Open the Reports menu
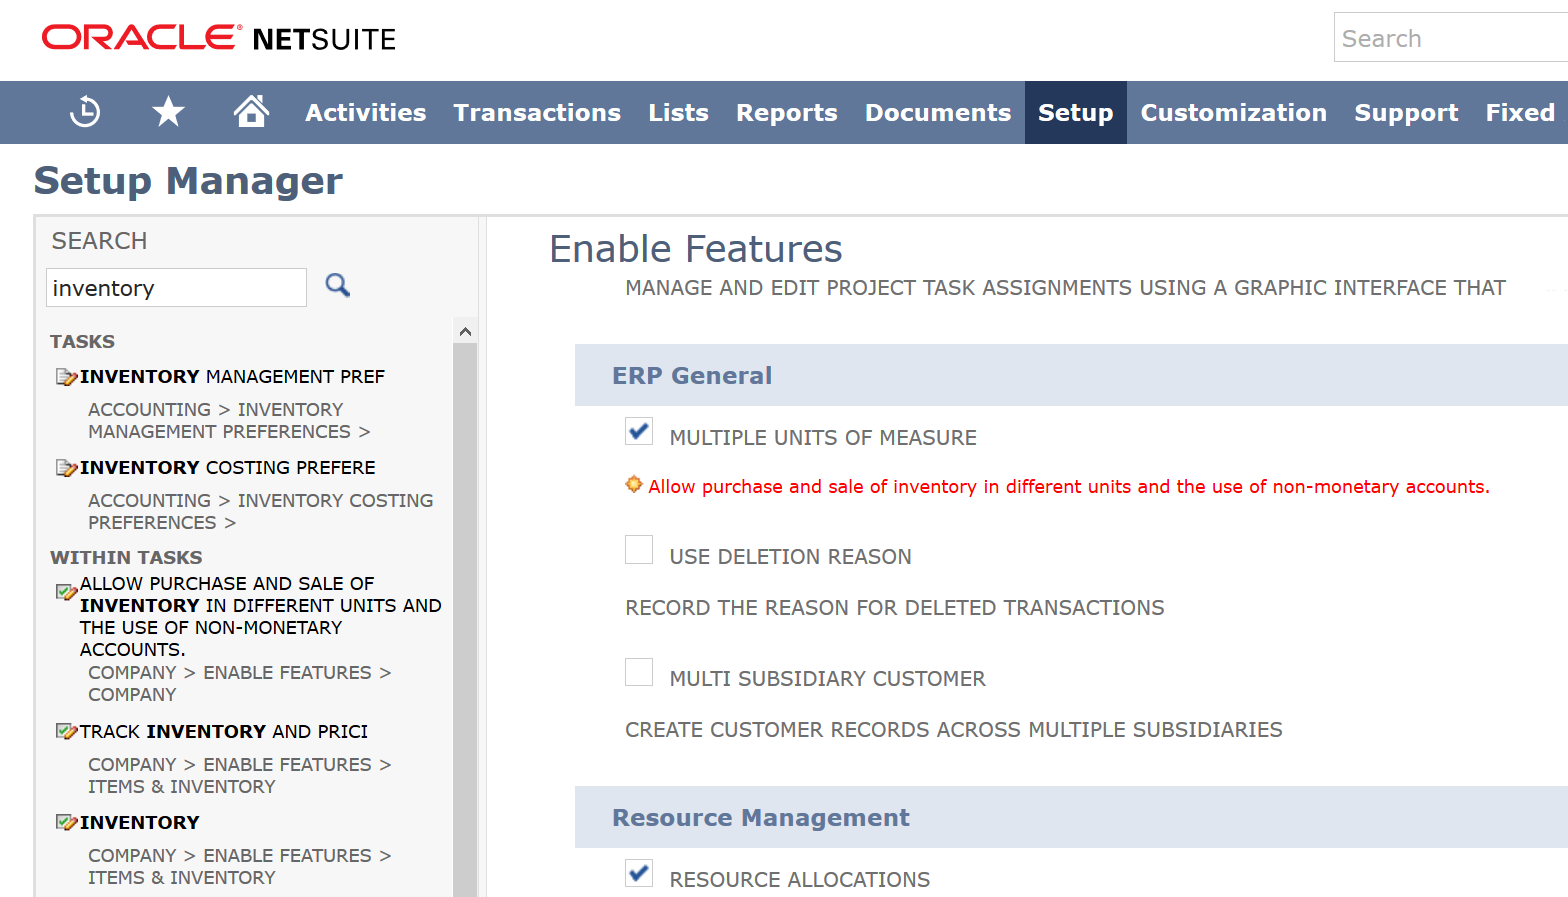The width and height of the screenshot is (1568, 897). [787, 113]
